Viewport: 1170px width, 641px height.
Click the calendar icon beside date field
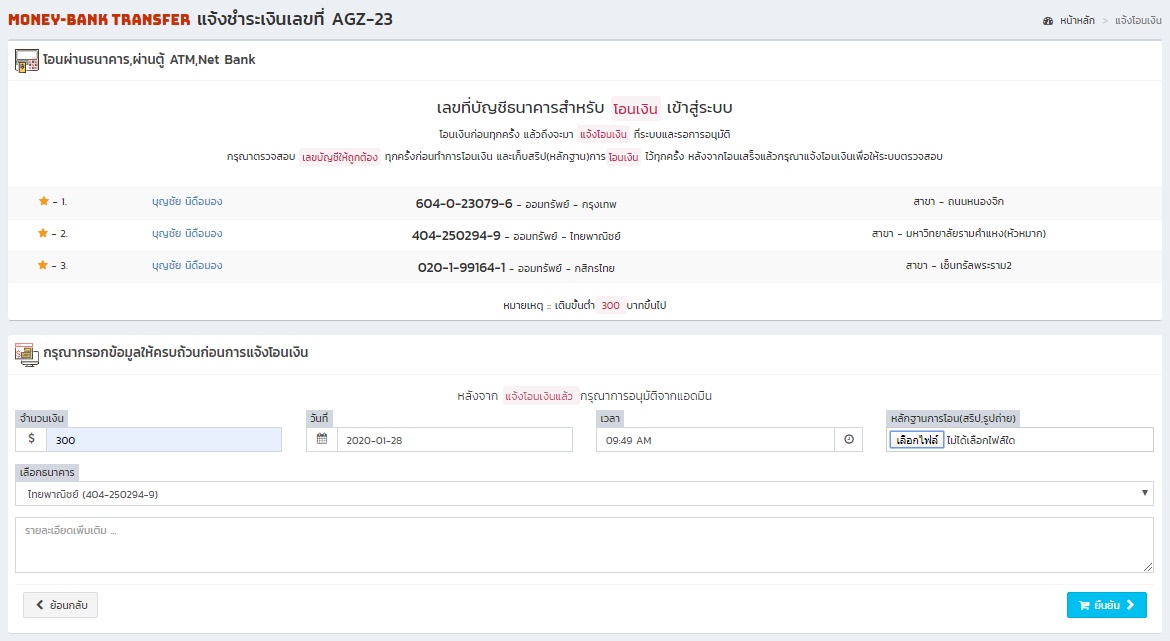point(322,440)
